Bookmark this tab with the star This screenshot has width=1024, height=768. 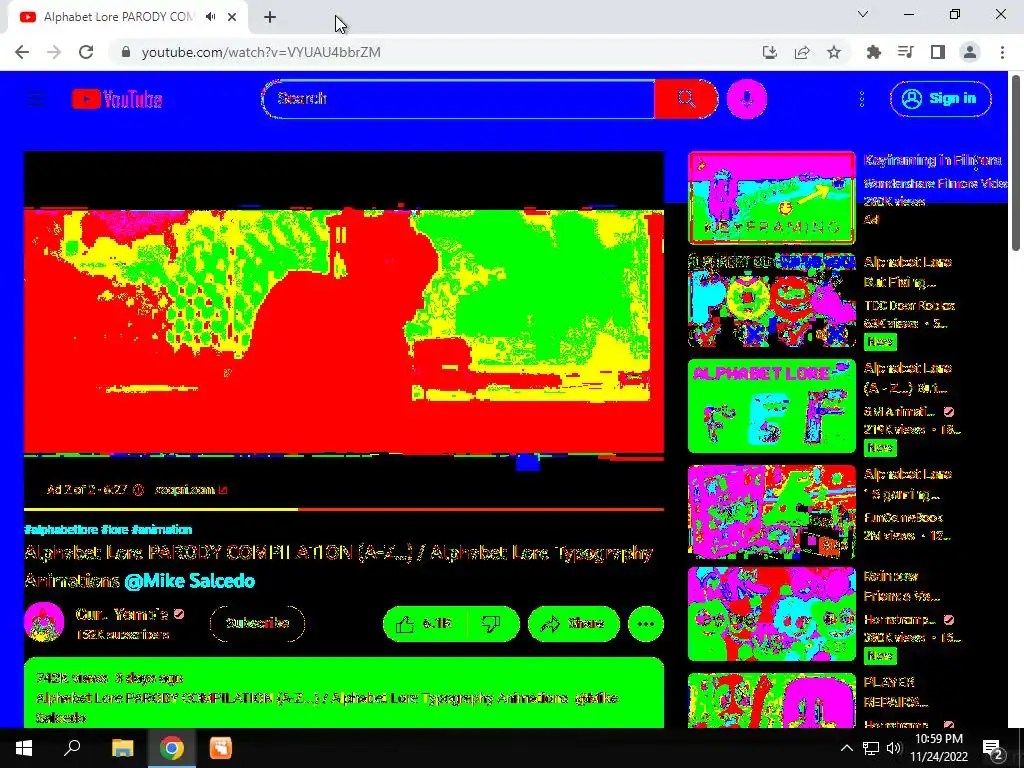point(834,52)
